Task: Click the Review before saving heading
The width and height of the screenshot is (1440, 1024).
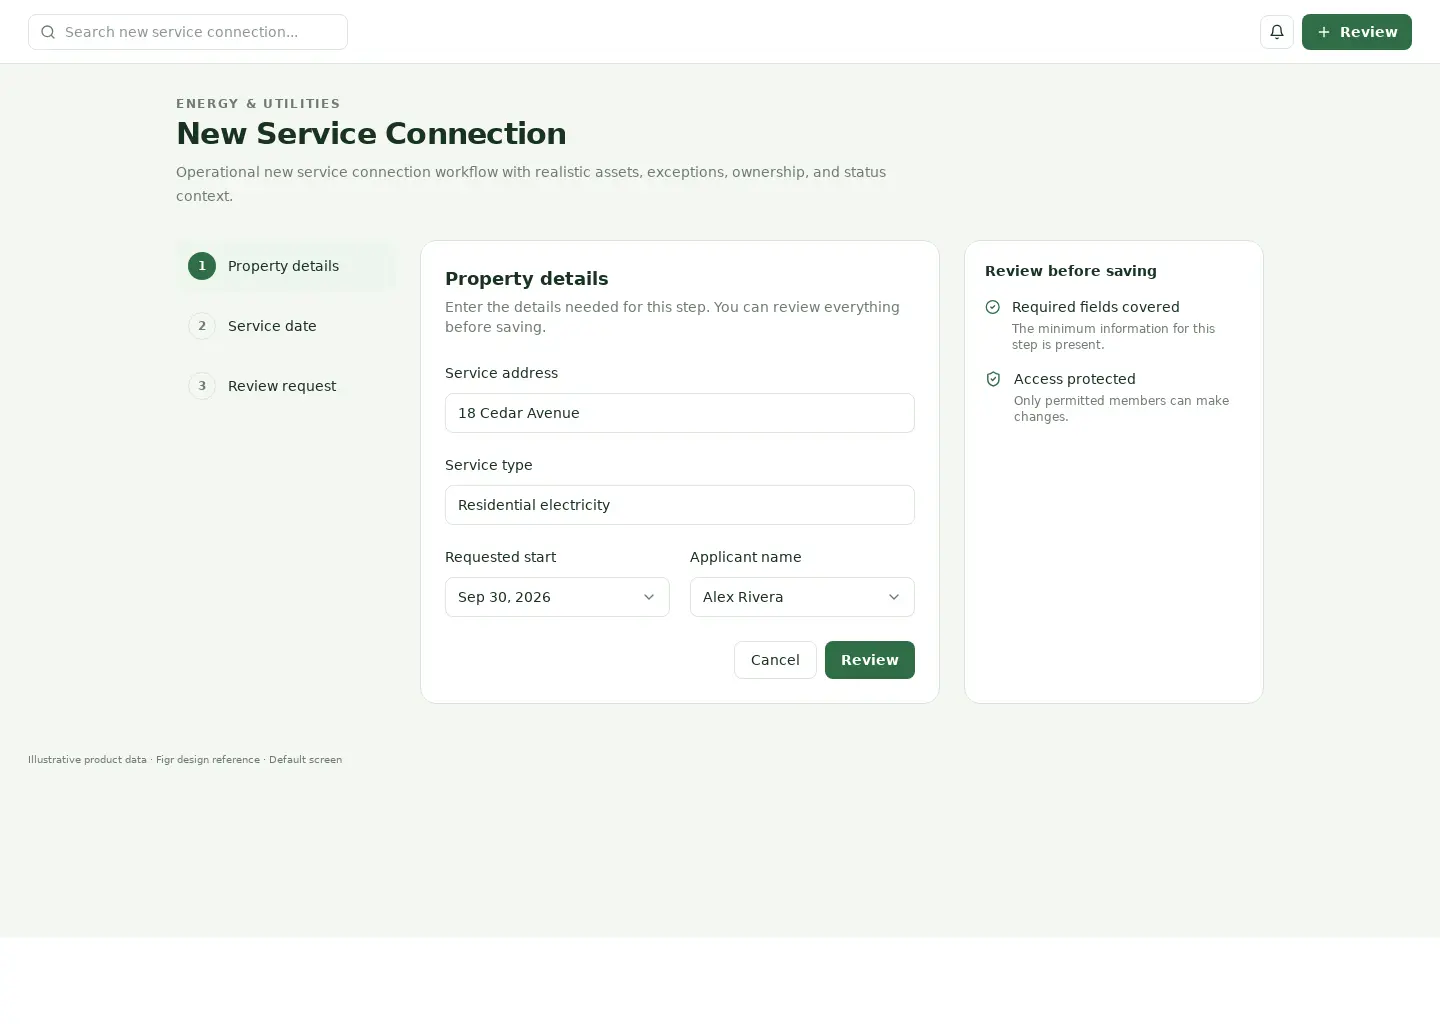Action: pyautogui.click(x=1071, y=271)
